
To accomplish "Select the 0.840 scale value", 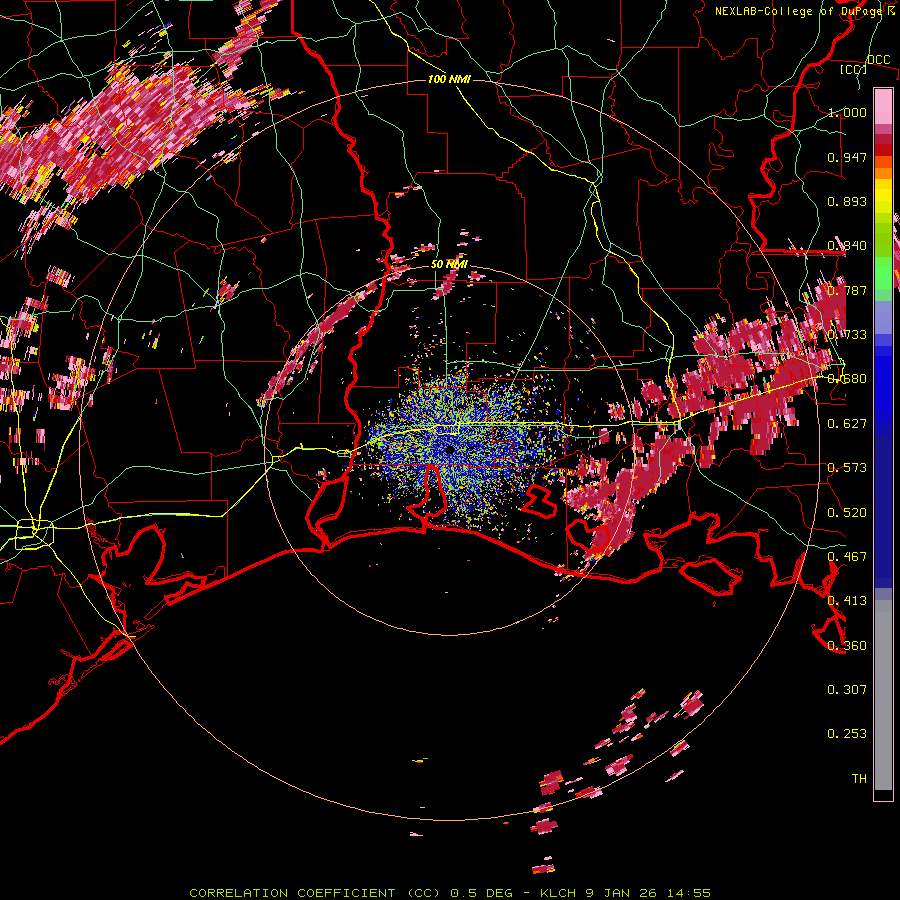I will [x=847, y=246].
